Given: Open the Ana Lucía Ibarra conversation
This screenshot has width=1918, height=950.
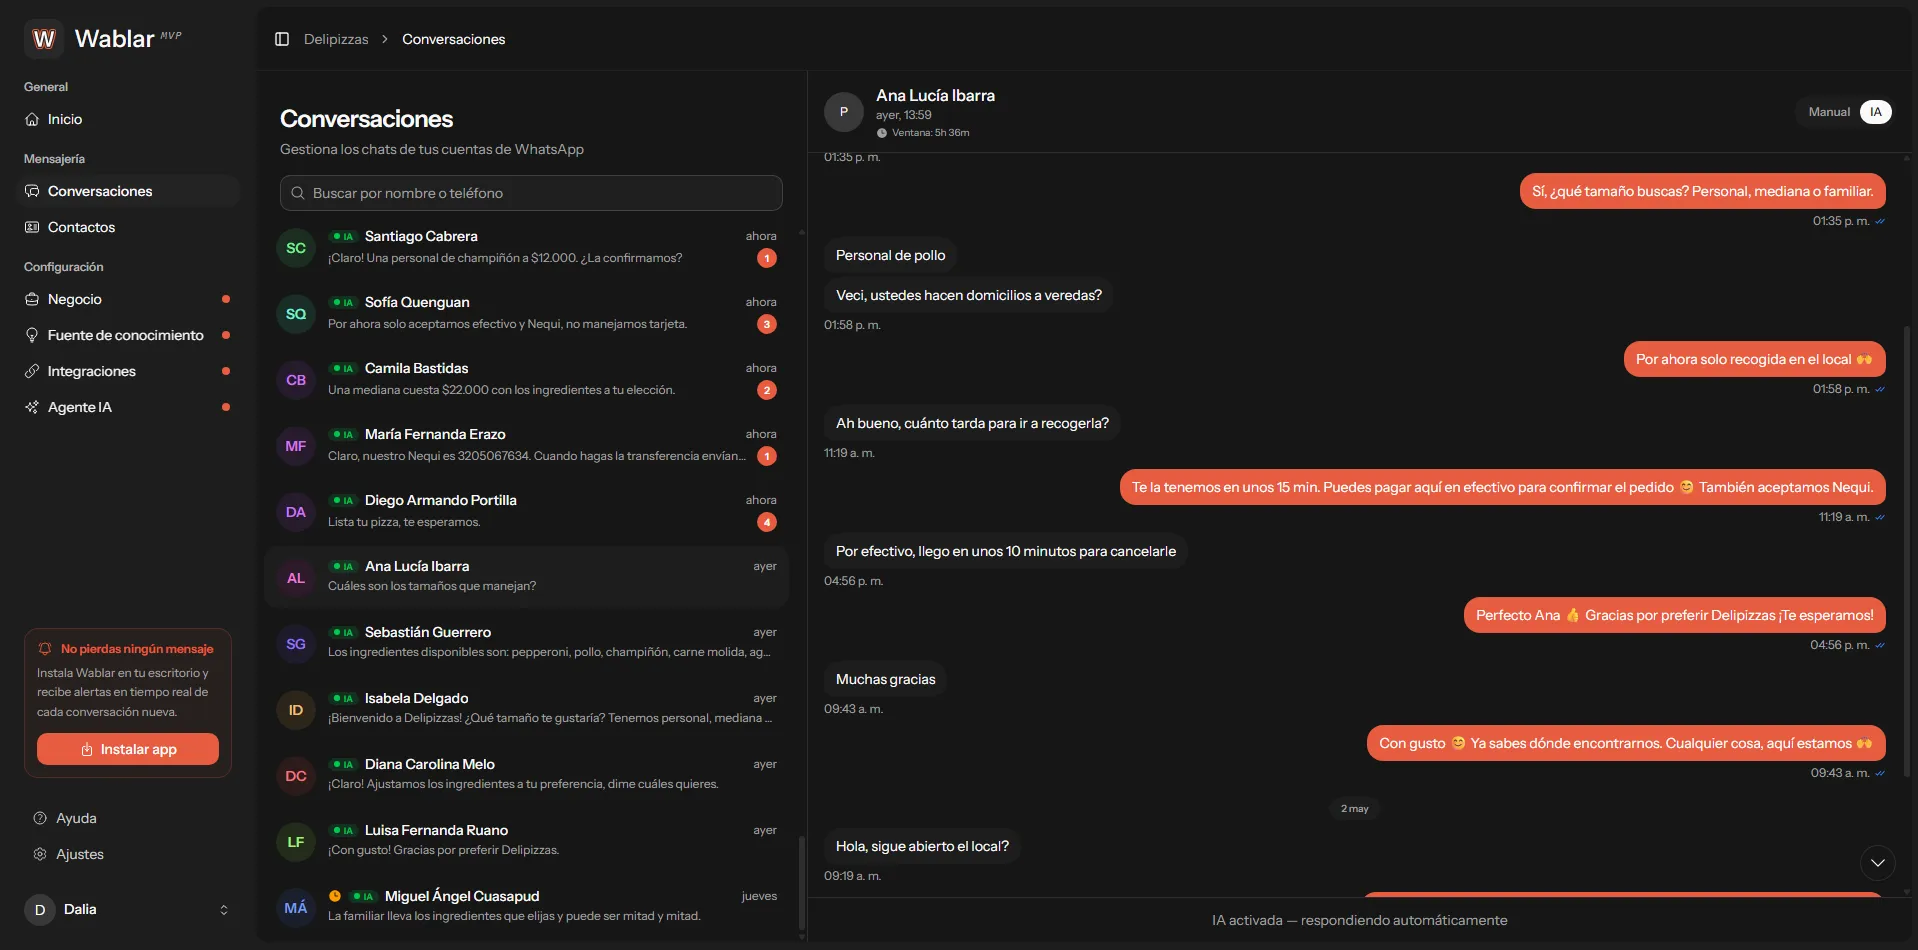Looking at the screenshot, I should click(x=527, y=577).
